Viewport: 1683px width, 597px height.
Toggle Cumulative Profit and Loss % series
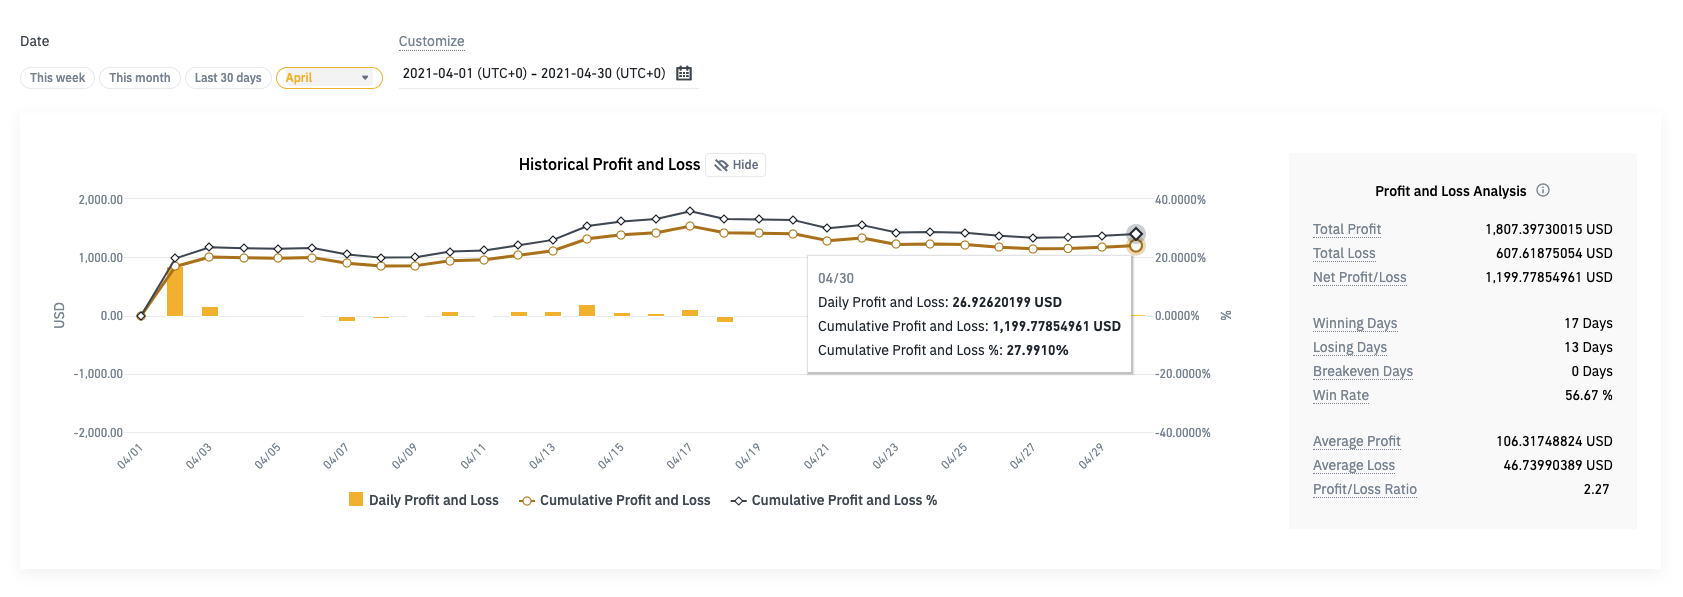[x=844, y=500]
